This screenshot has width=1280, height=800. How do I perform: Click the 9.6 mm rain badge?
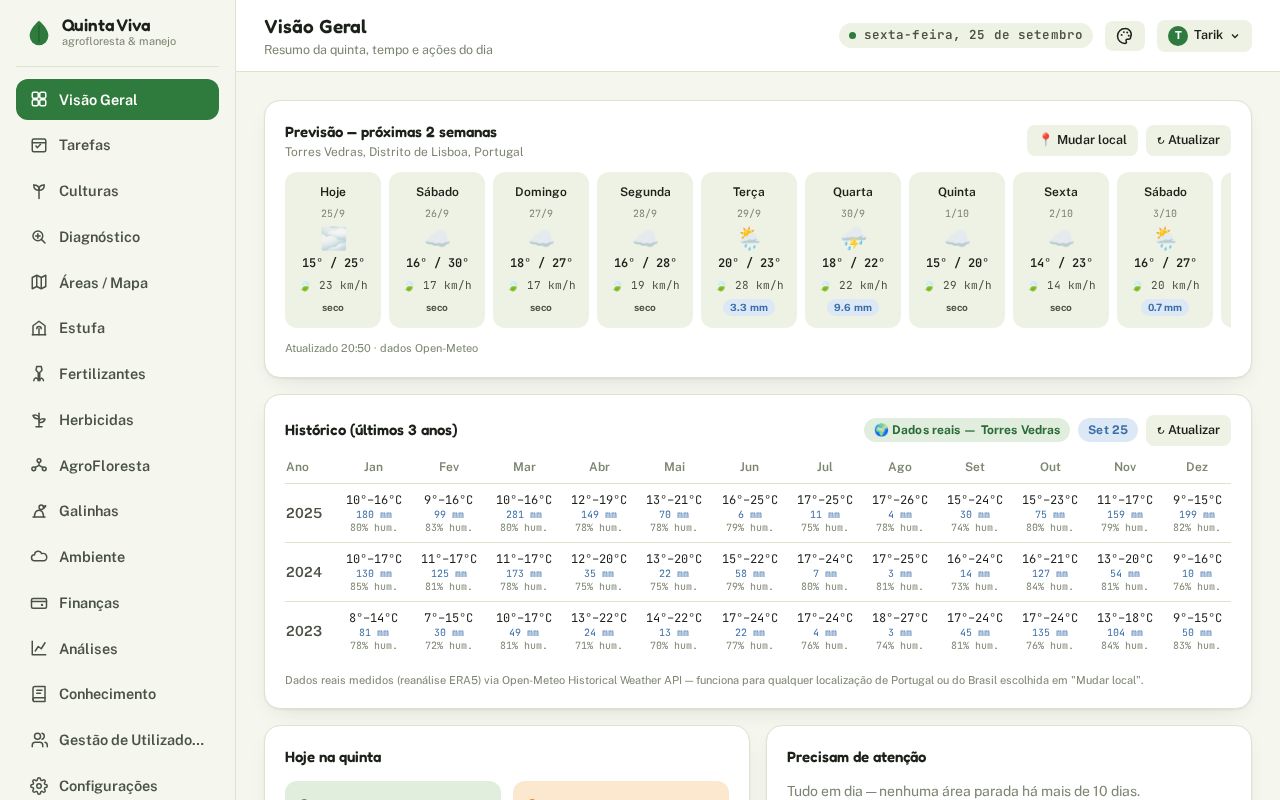point(853,308)
